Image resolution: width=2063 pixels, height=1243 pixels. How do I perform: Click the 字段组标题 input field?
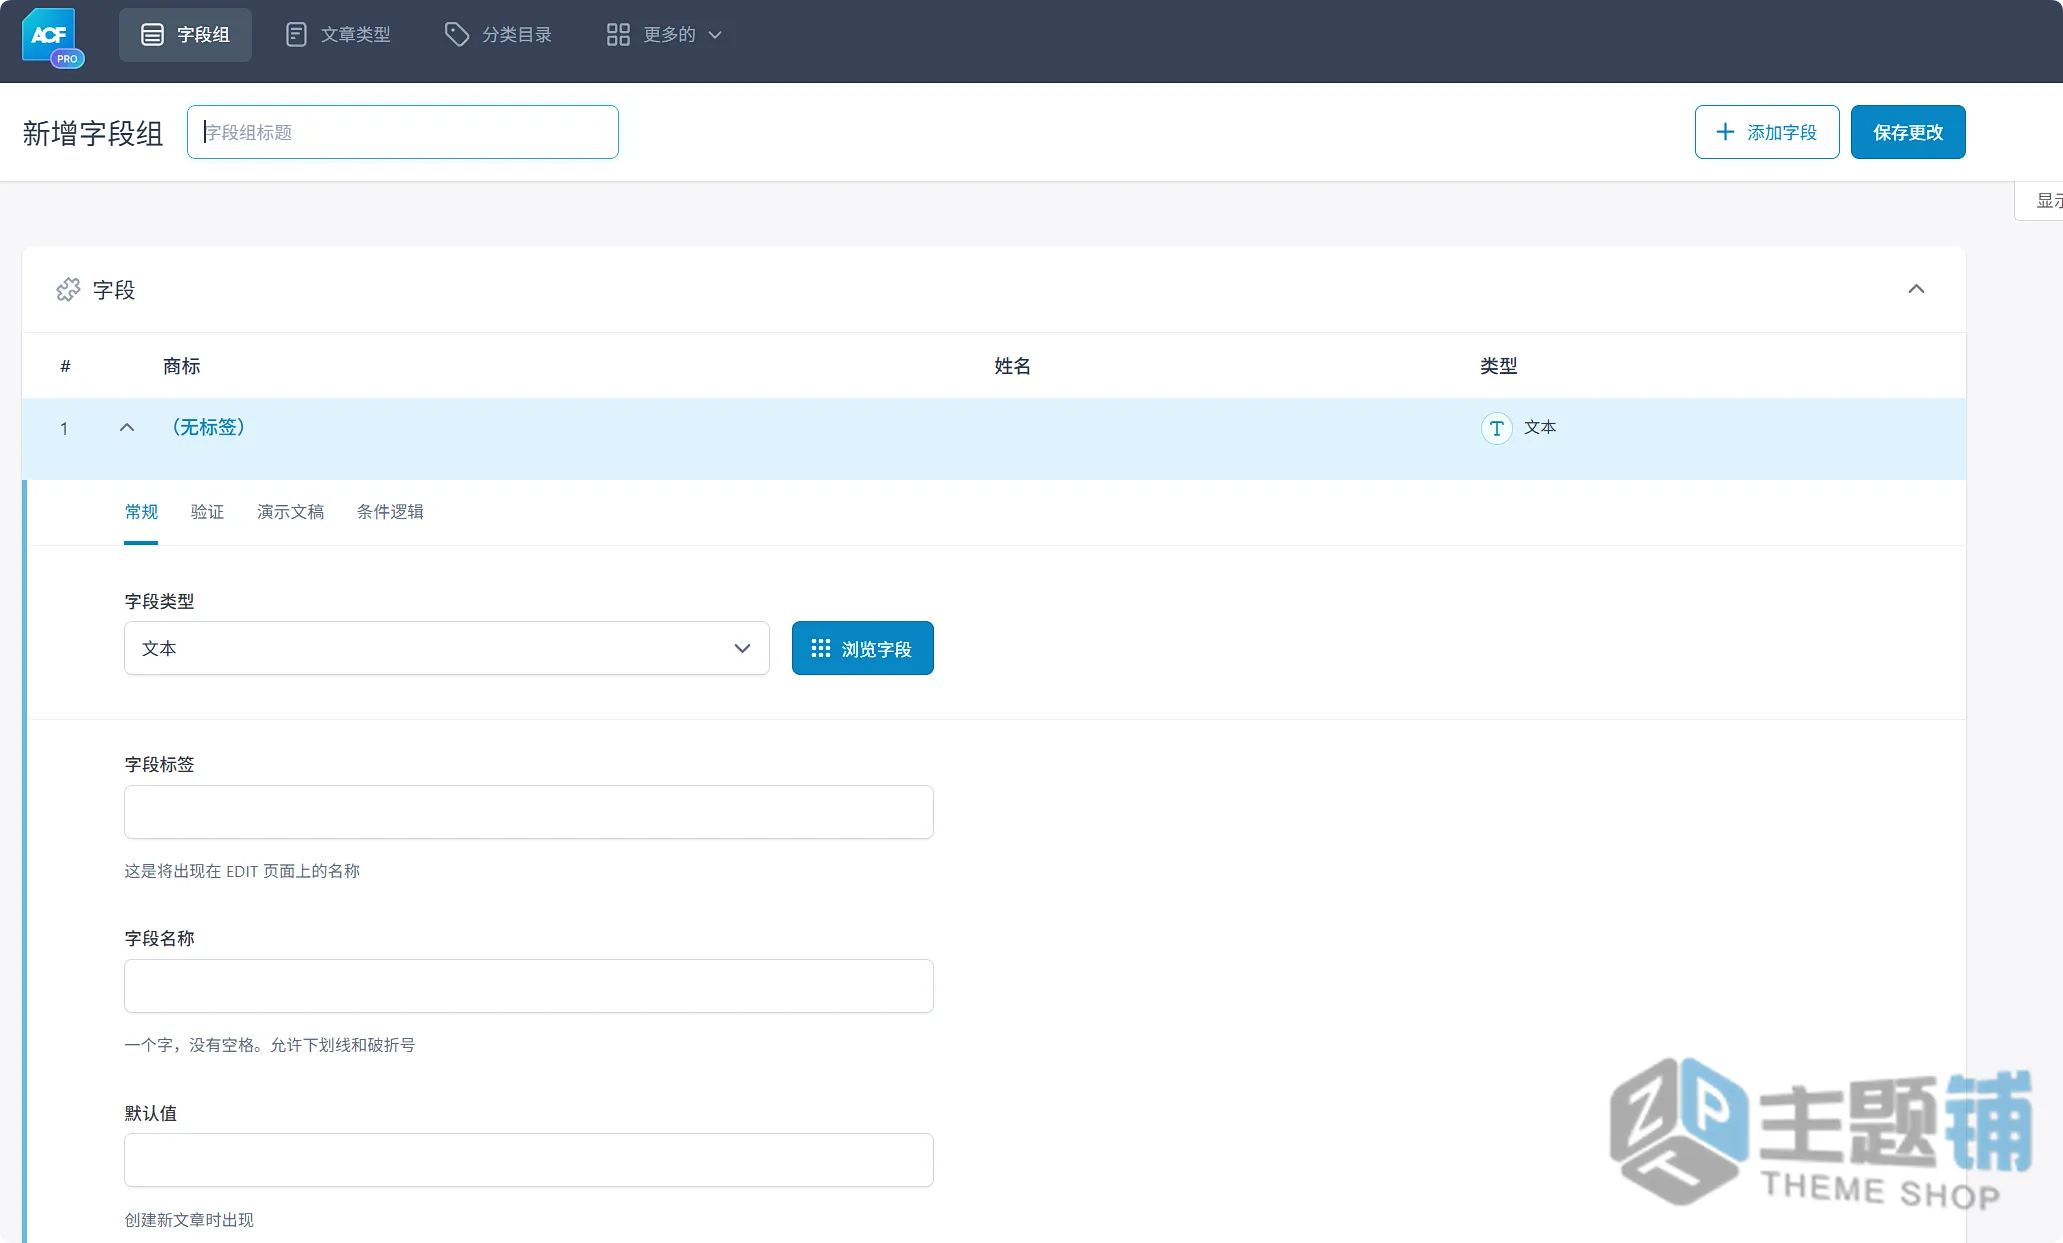(x=403, y=132)
